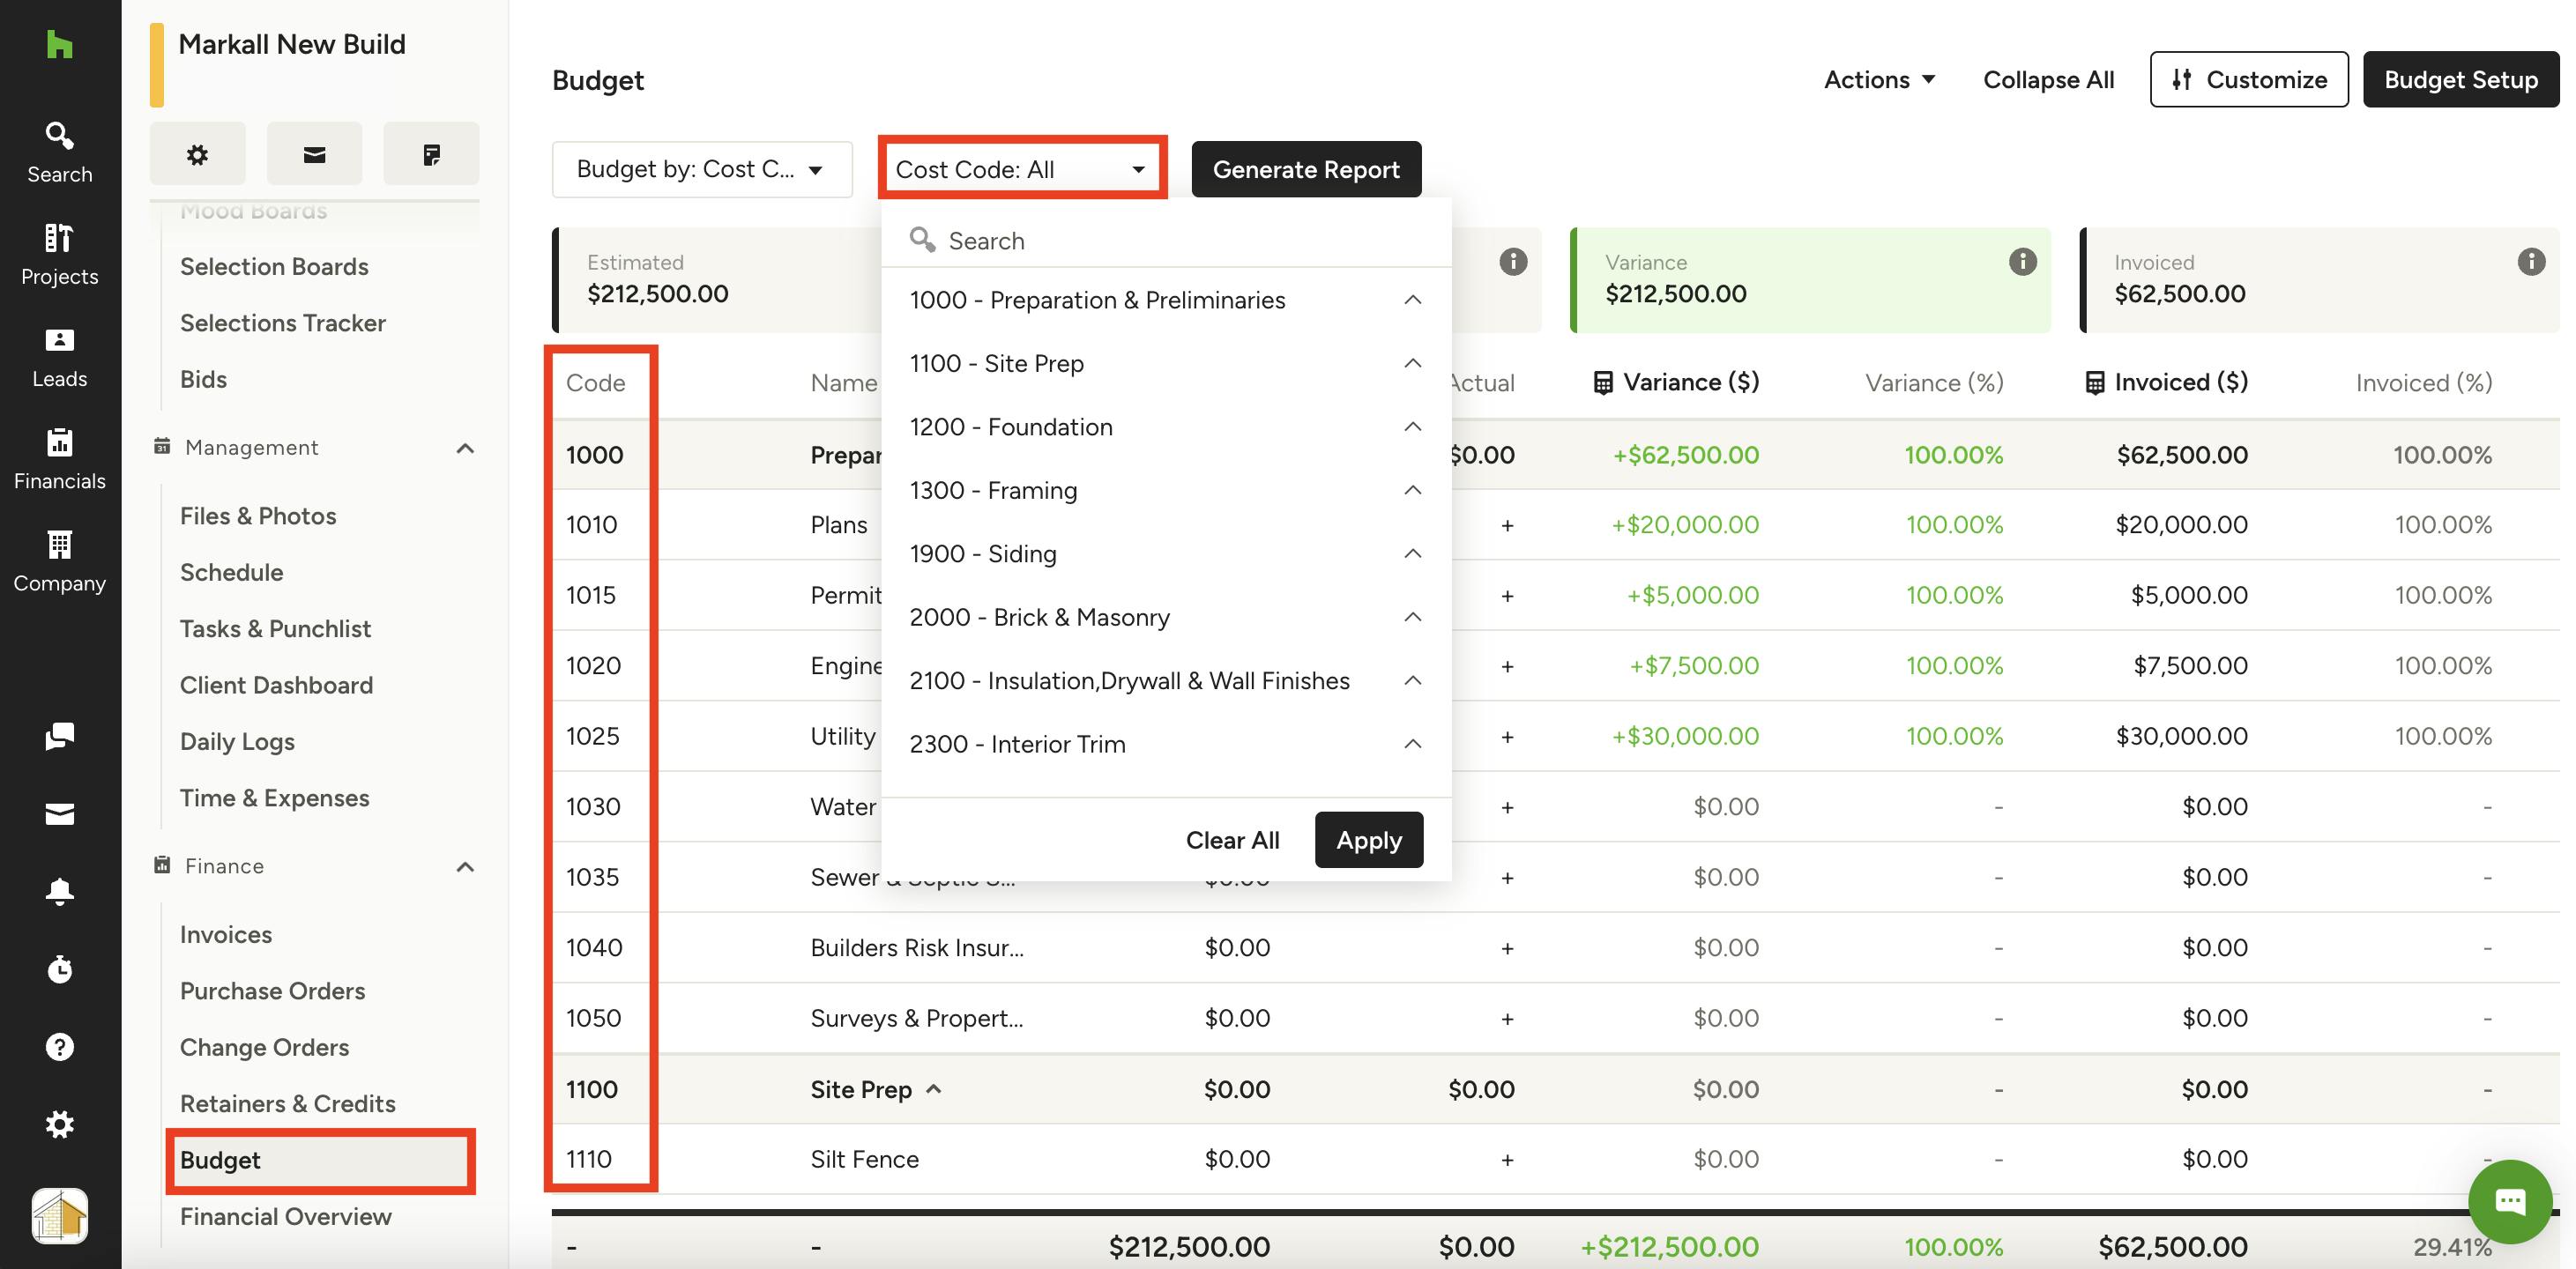Screen dimensions: 2576x1269
Task: Click the Apply filter button
Action: [x=1368, y=840]
